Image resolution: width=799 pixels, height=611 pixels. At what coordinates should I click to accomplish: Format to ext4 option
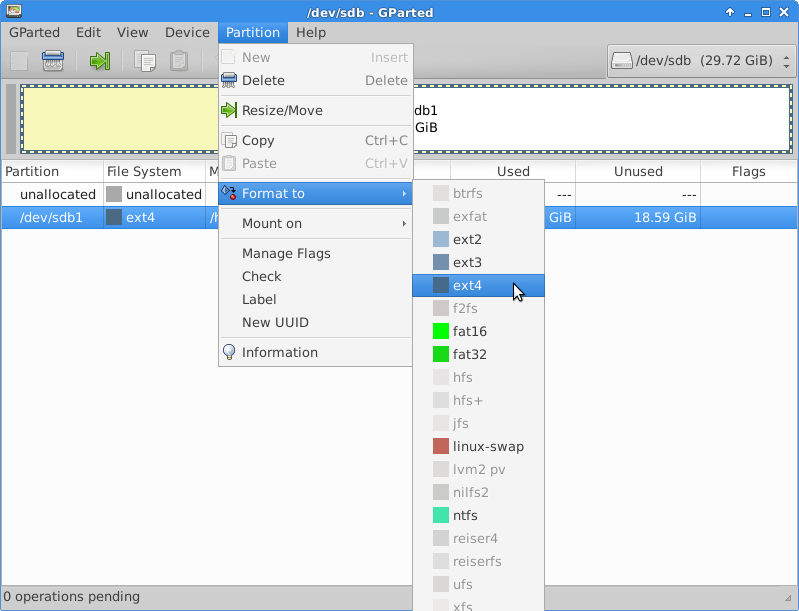[478, 285]
